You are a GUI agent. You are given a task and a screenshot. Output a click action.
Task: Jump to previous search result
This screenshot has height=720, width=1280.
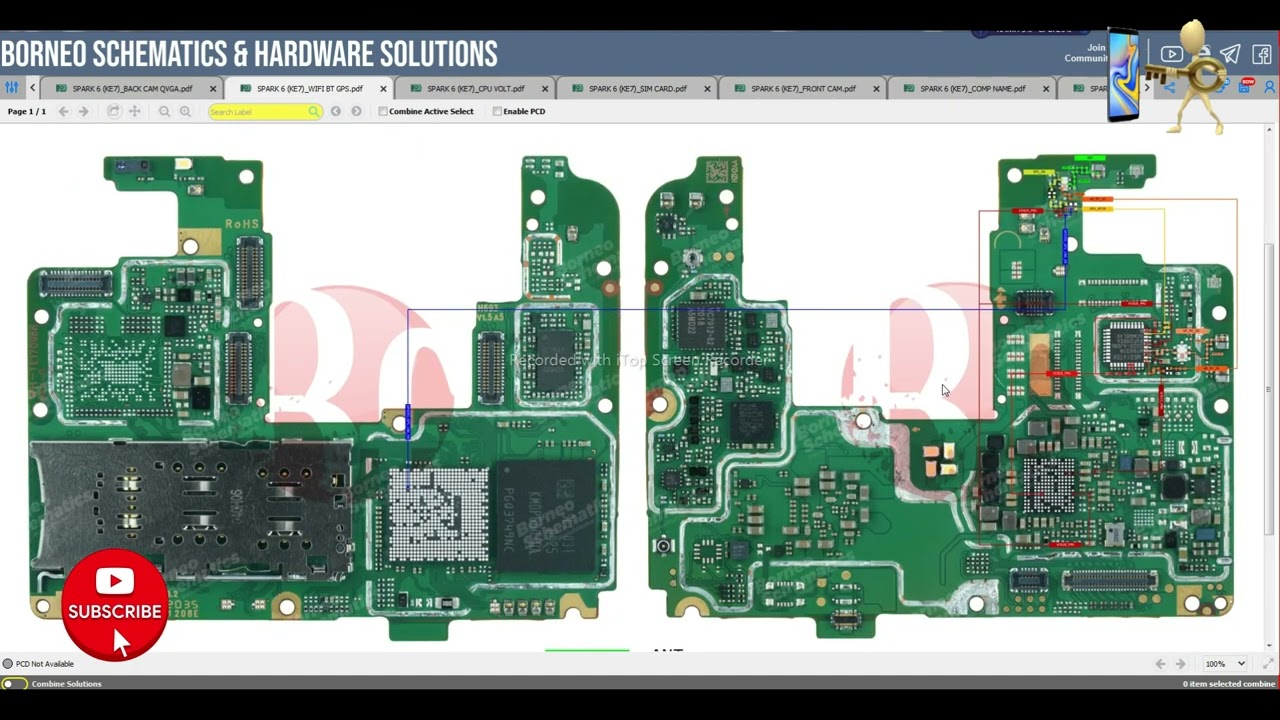point(336,111)
